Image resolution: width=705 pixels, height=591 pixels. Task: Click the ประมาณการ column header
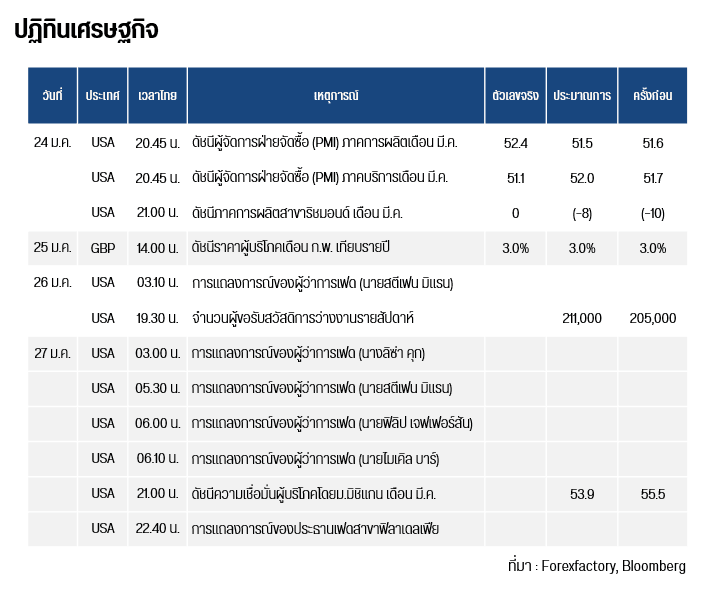(582, 96)
